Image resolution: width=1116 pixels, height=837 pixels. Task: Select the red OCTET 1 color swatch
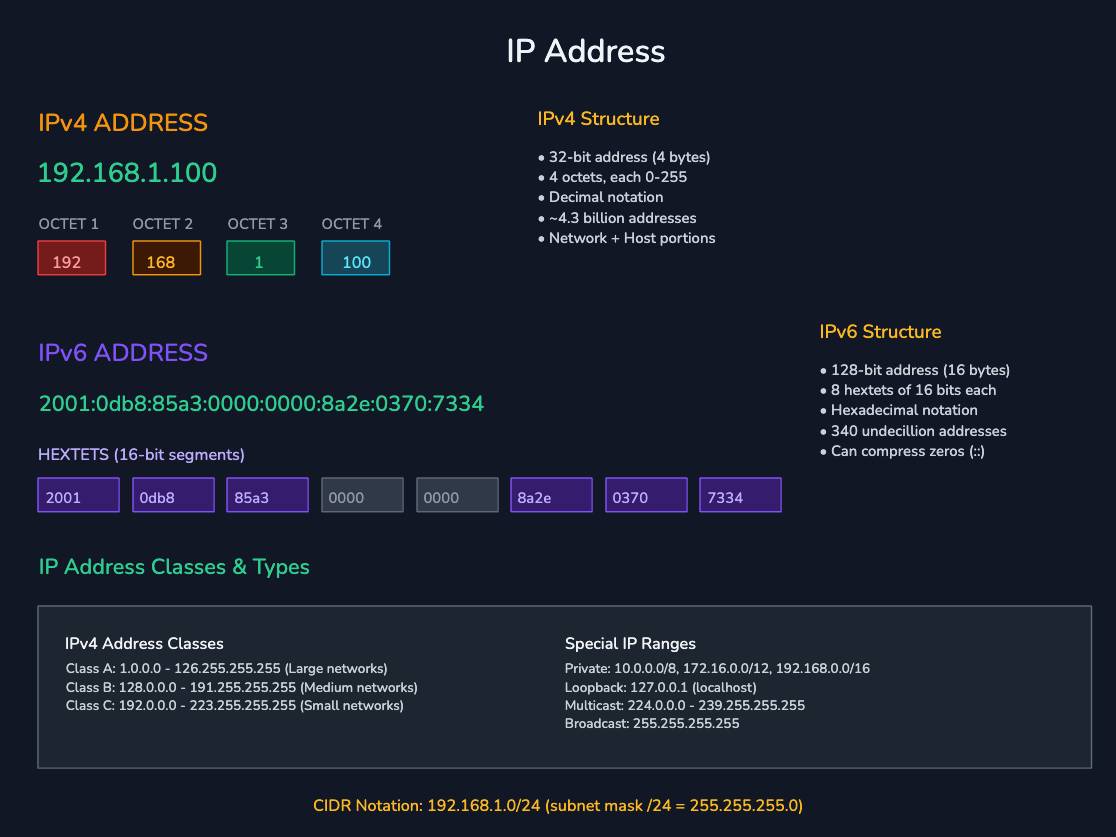point(71,258)
